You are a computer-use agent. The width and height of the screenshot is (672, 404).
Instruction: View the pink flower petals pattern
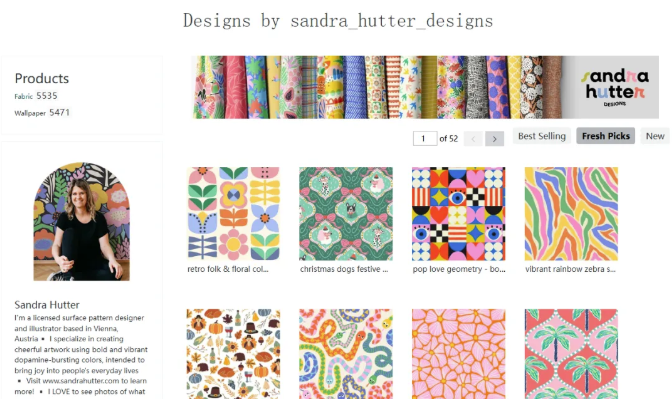(459, 354)
